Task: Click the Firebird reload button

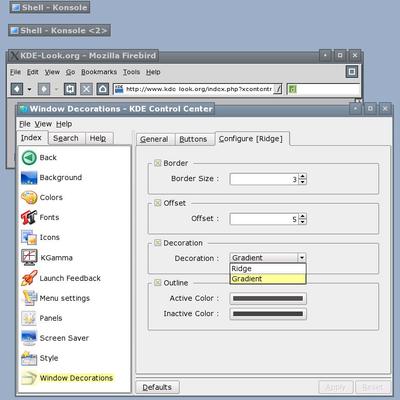Action: coord(70,89)
